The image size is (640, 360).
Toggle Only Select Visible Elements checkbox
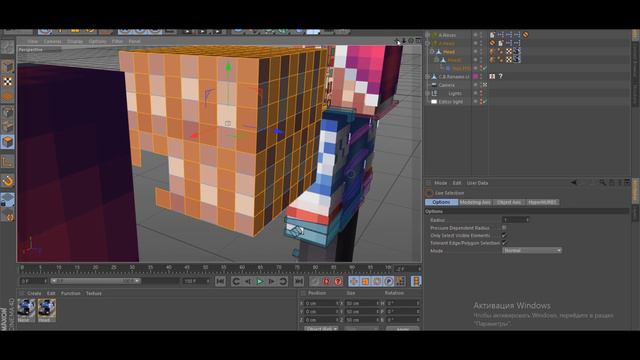coord(504,235)
